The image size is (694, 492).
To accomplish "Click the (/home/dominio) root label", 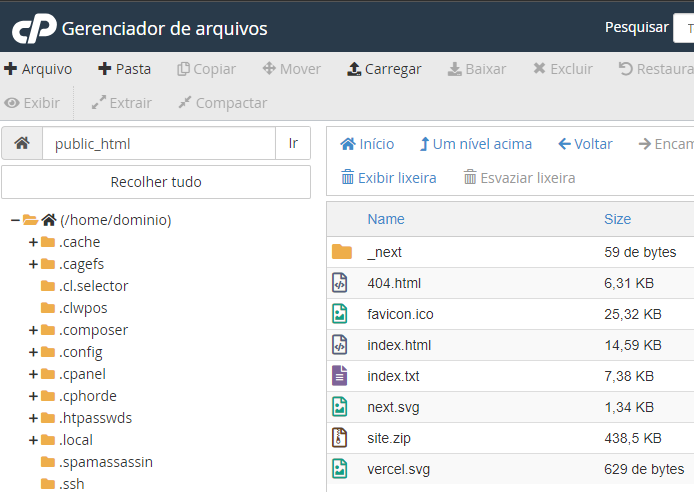I will (116, 220).
